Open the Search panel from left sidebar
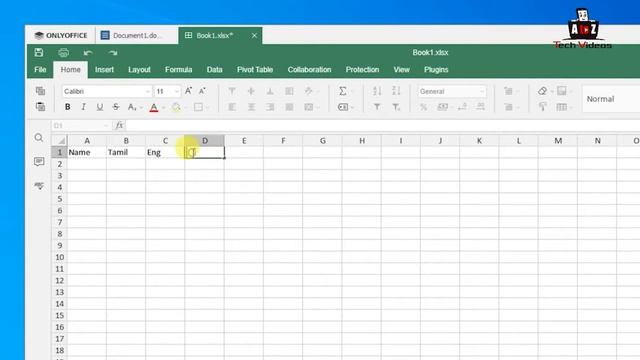Viewport: 640px width, 360px height. 39,138
